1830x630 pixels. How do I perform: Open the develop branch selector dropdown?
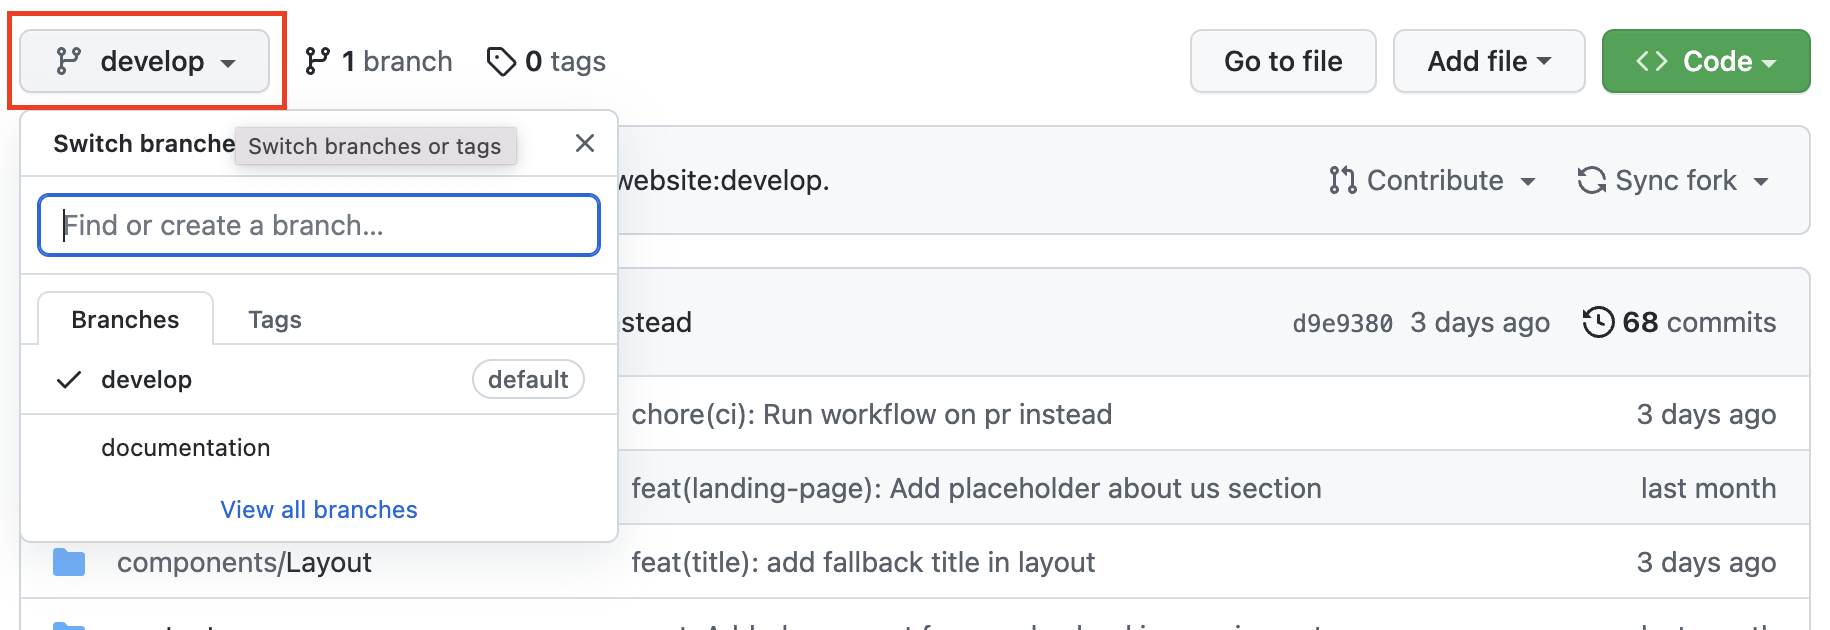click(144, 61)
